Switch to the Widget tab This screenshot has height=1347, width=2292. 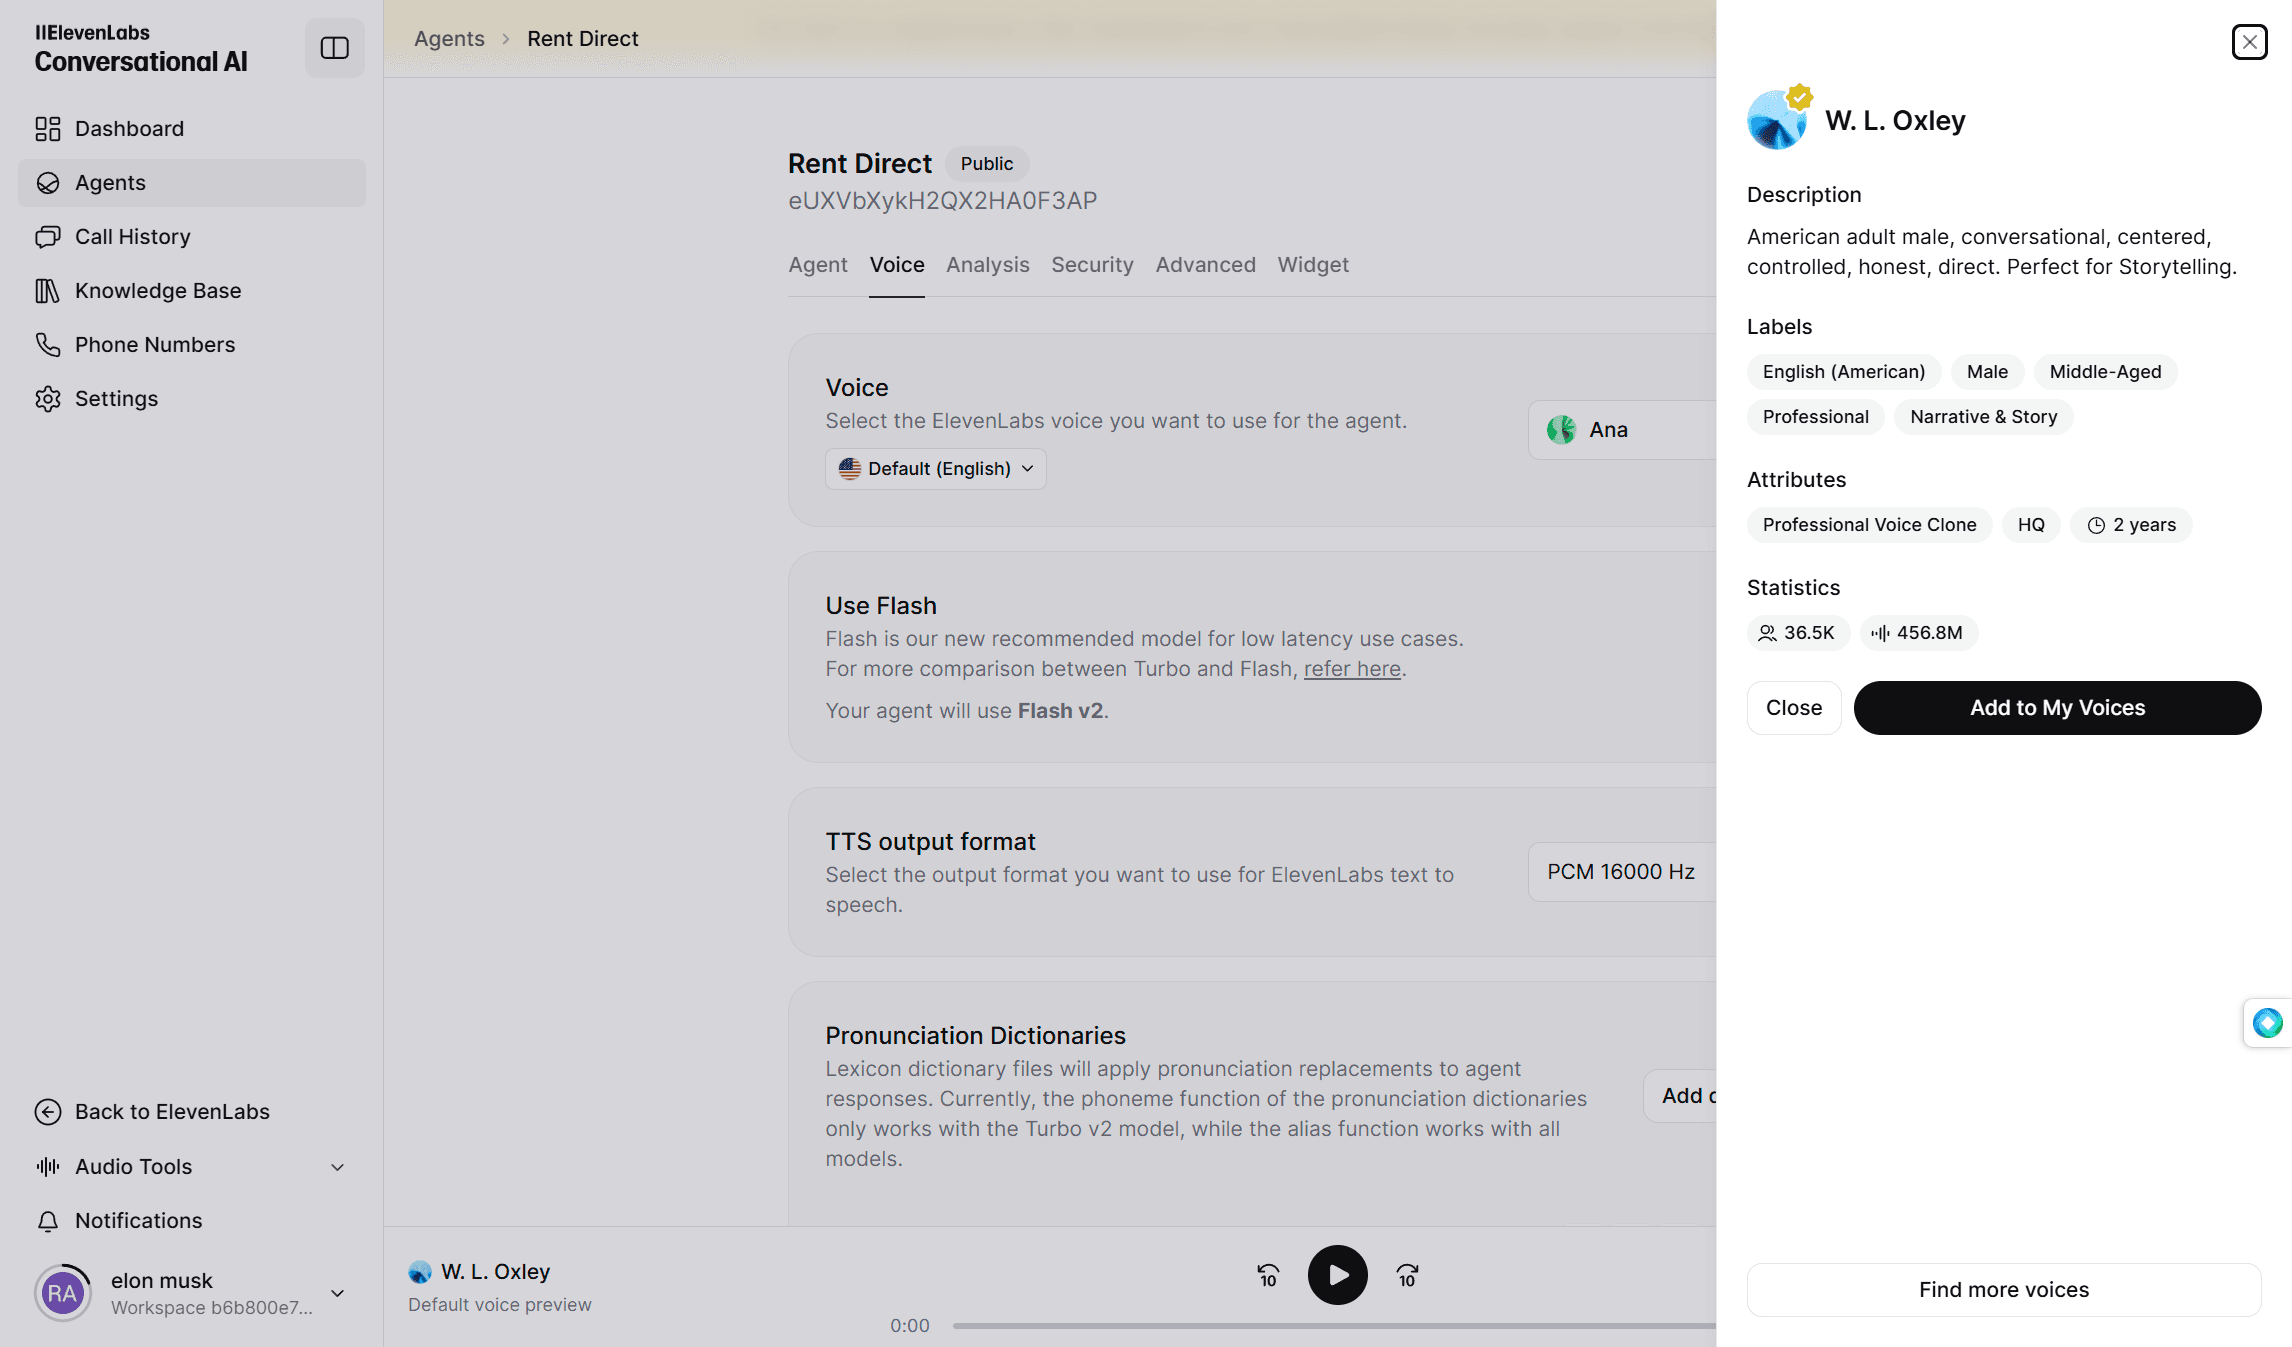[1313, 265]
